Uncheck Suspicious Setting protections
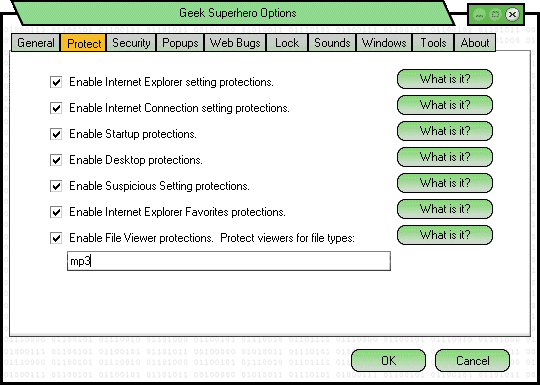This screenshot has width=540, height=385. (56, 186)
